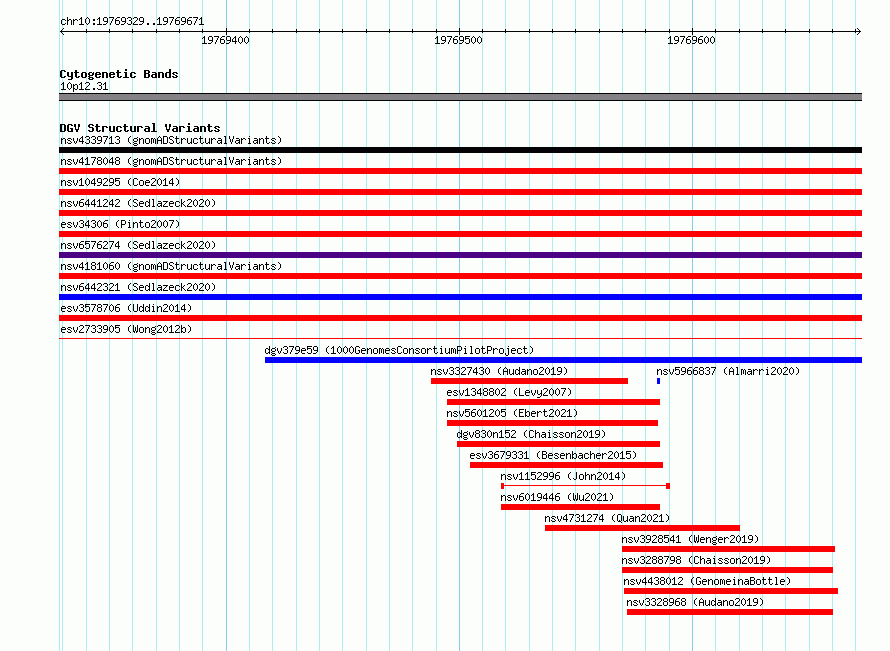Screen dimensions: 890x651
Task: Open esv3679331 (Besenbacher2015) label
Action: coord(553,455)
